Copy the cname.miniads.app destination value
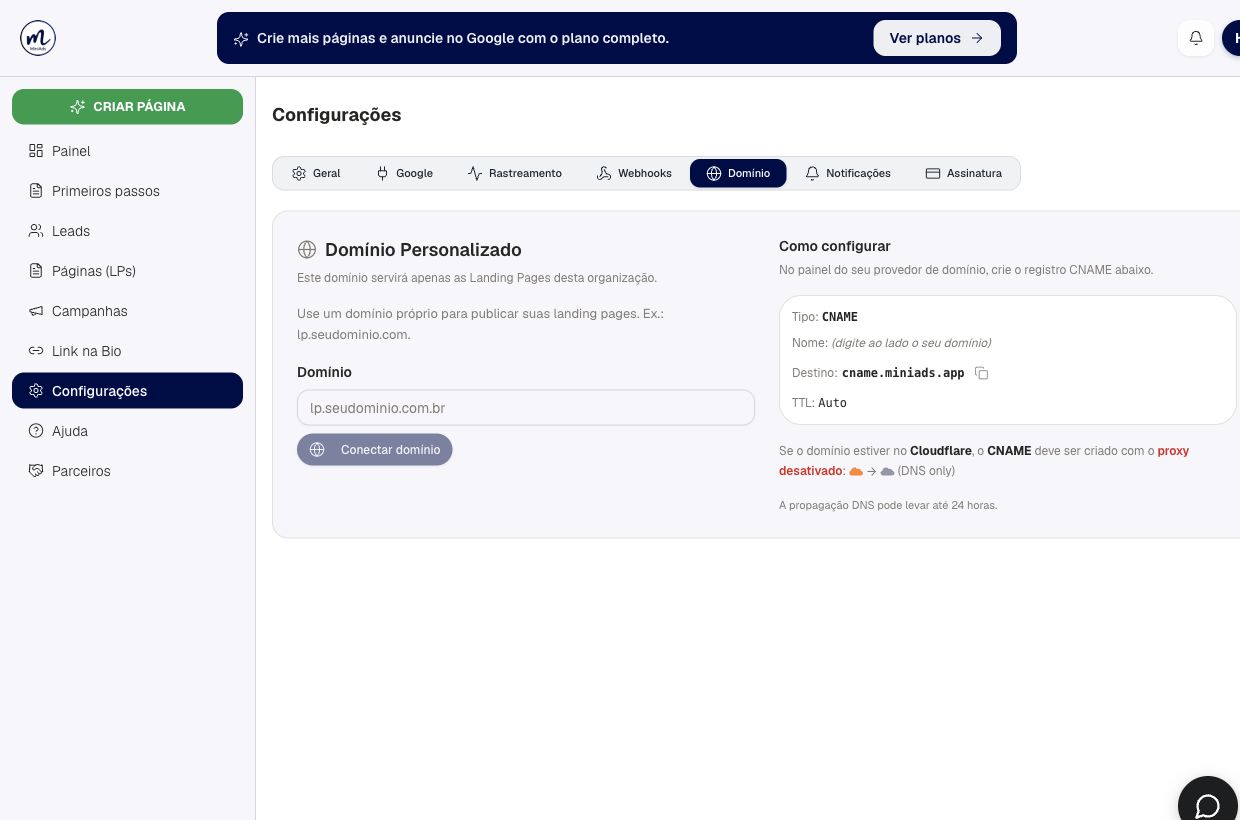 point(982,373)
